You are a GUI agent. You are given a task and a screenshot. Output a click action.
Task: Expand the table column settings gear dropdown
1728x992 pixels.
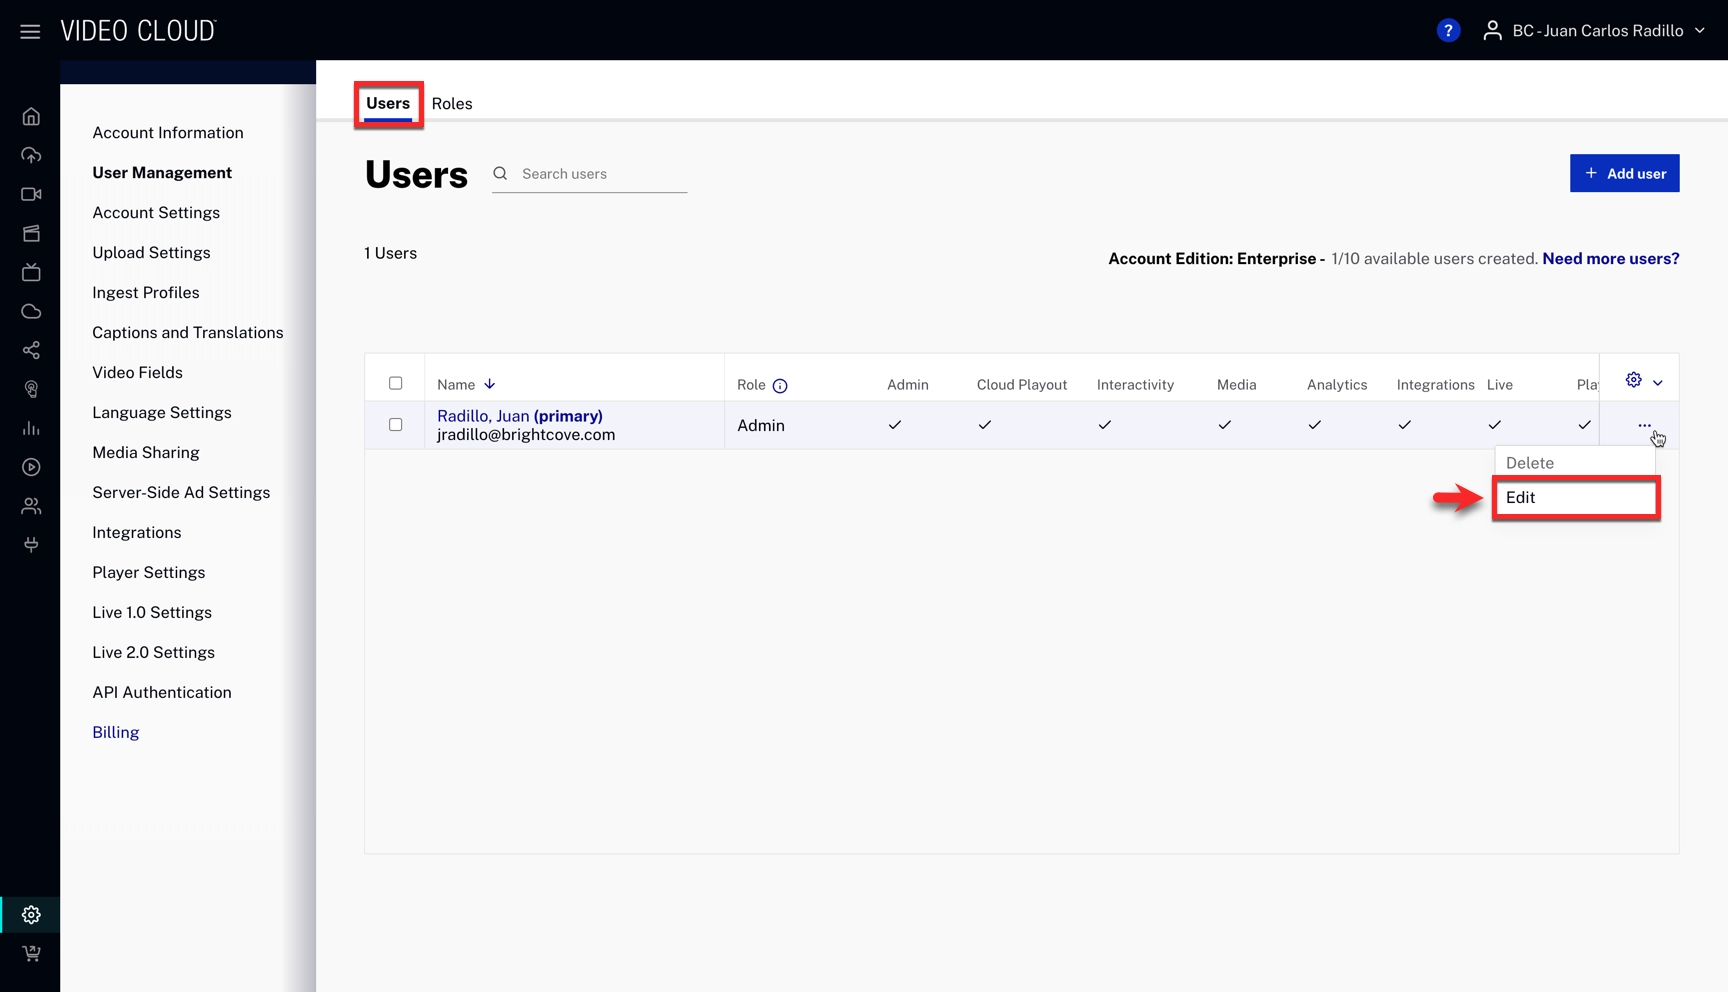1643,381
